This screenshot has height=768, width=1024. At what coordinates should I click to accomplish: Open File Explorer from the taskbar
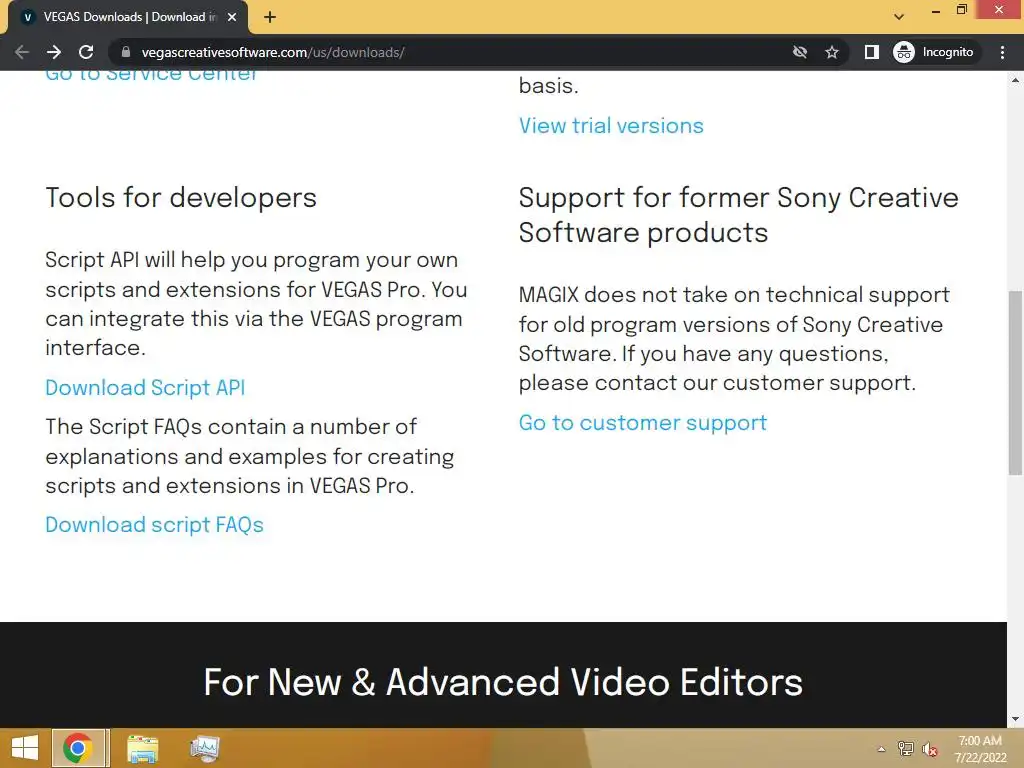(142, 748)
